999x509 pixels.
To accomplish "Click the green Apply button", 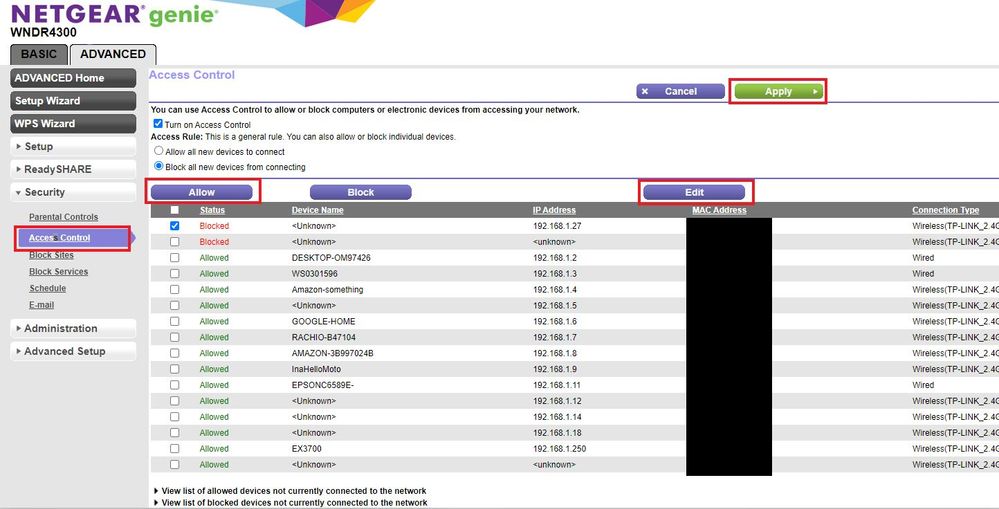I will click(x=778, y=91).
